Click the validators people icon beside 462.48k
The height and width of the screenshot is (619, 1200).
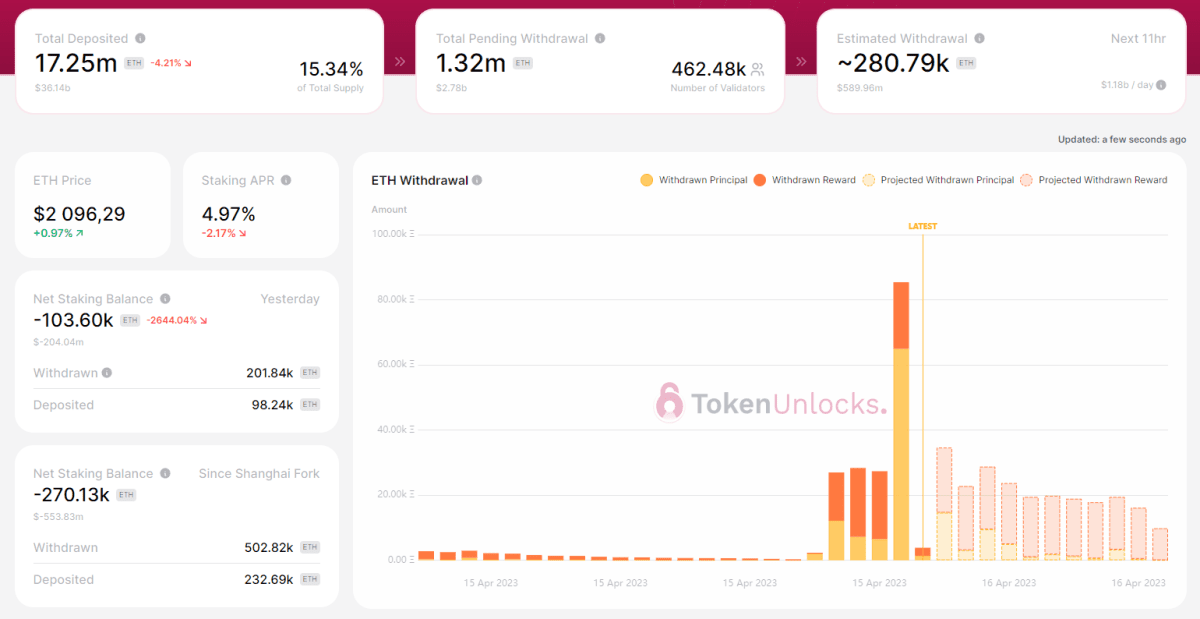(x=757, y=69)
